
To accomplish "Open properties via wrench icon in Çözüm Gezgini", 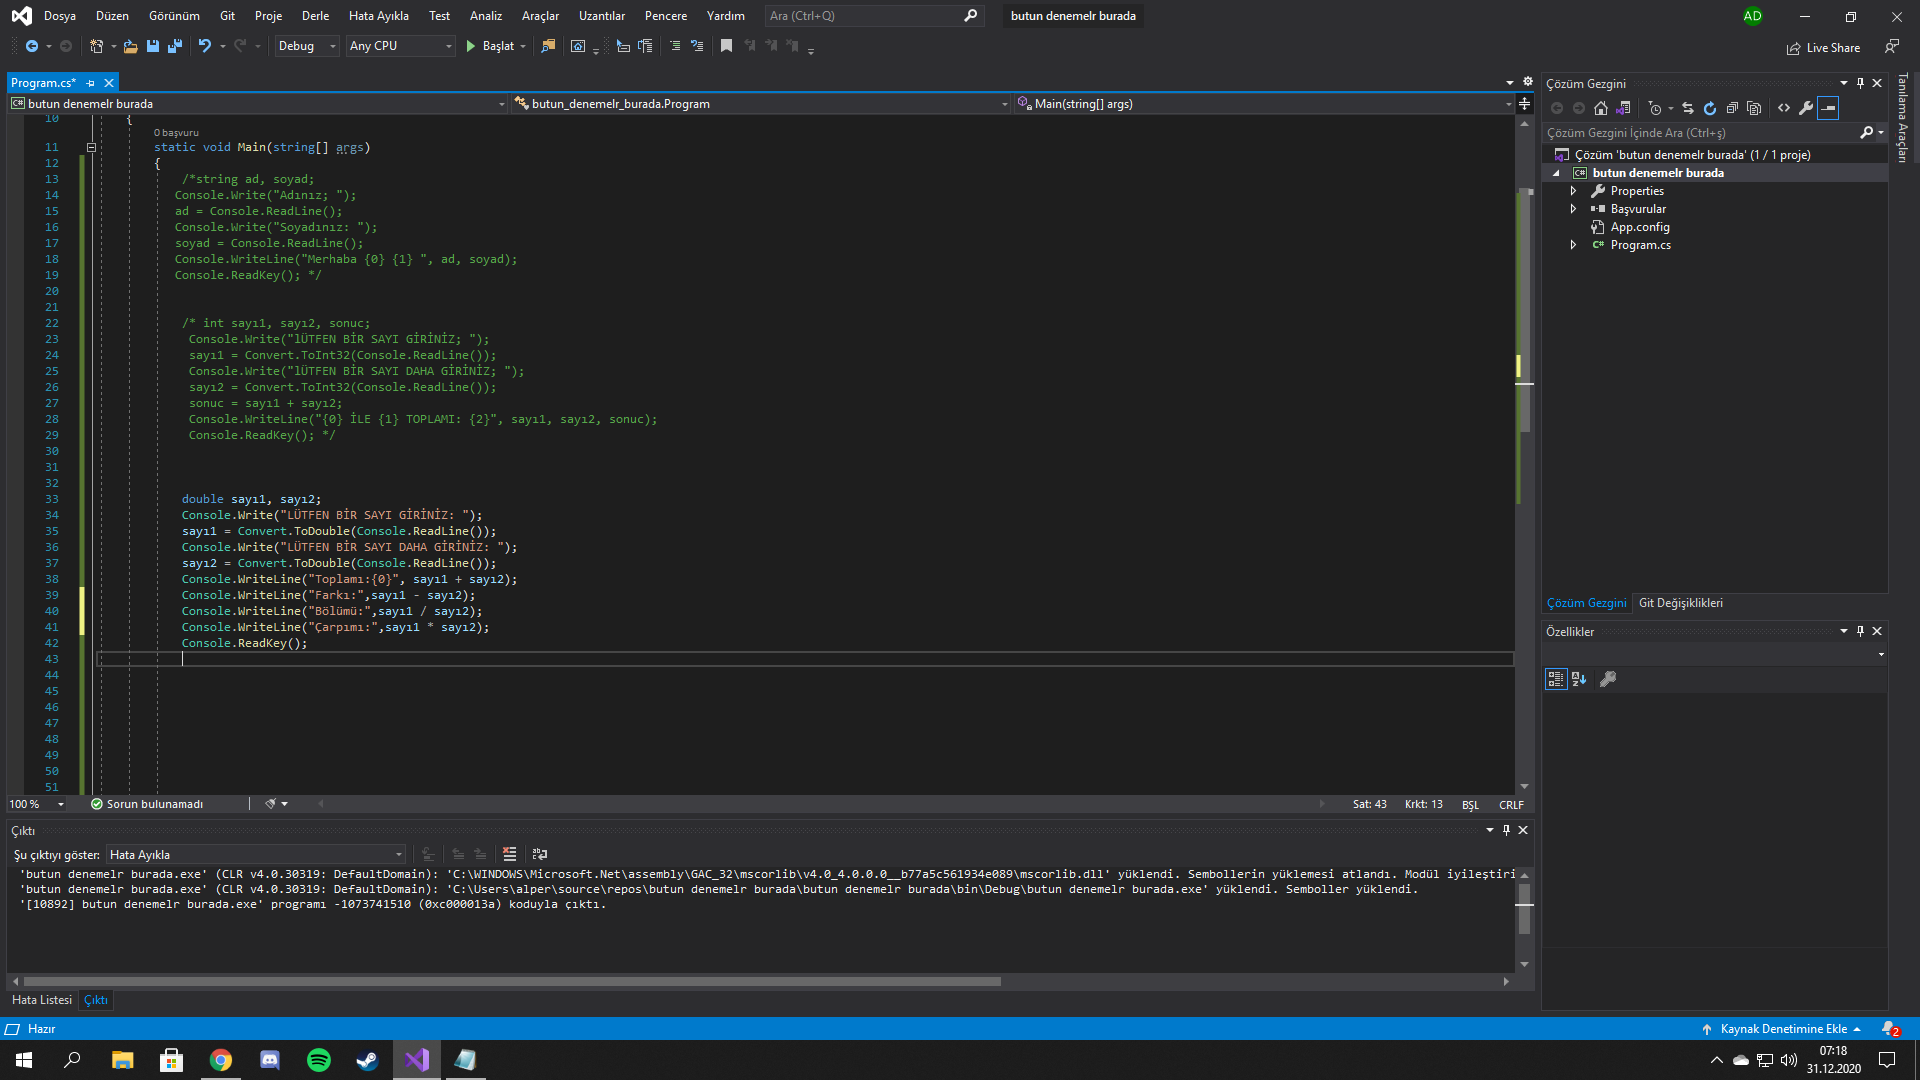I will point(1806,108).
